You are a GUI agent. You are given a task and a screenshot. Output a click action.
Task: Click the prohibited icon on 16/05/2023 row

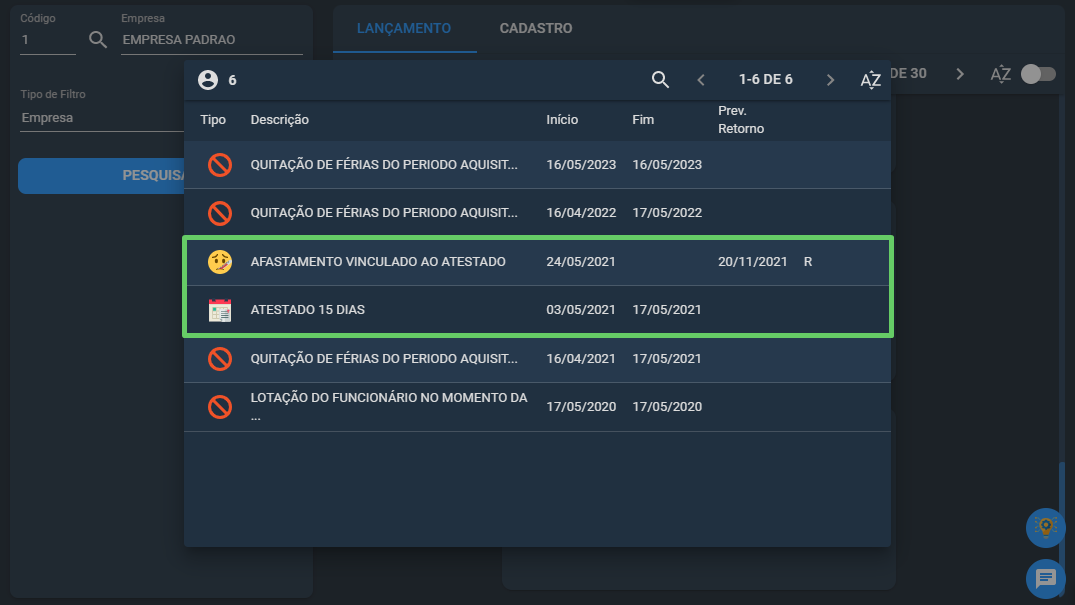pos(220,165)
